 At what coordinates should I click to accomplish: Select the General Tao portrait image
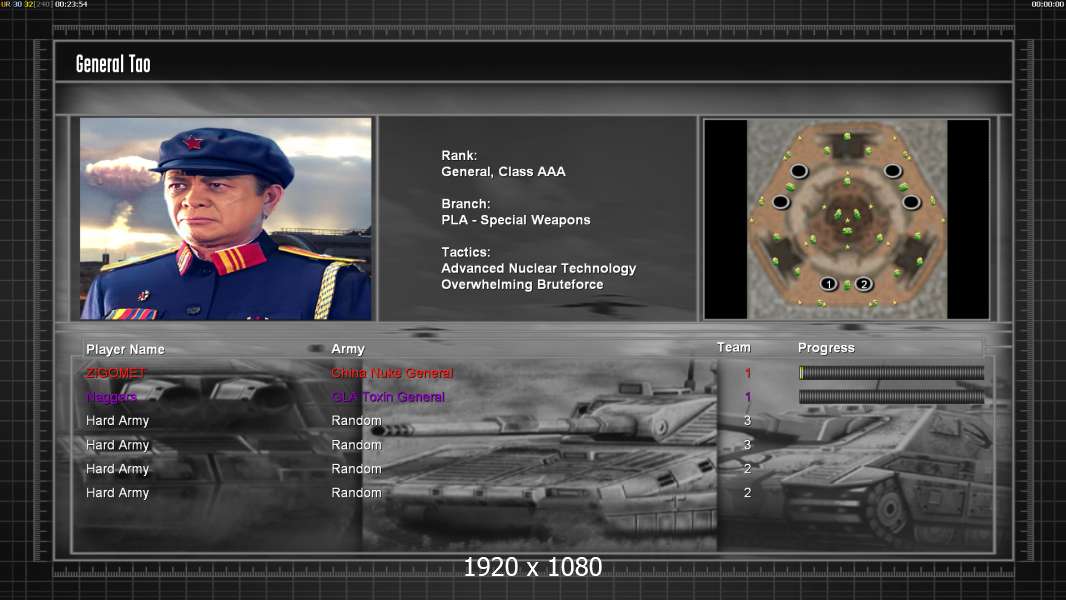click(x=226, y=218)
